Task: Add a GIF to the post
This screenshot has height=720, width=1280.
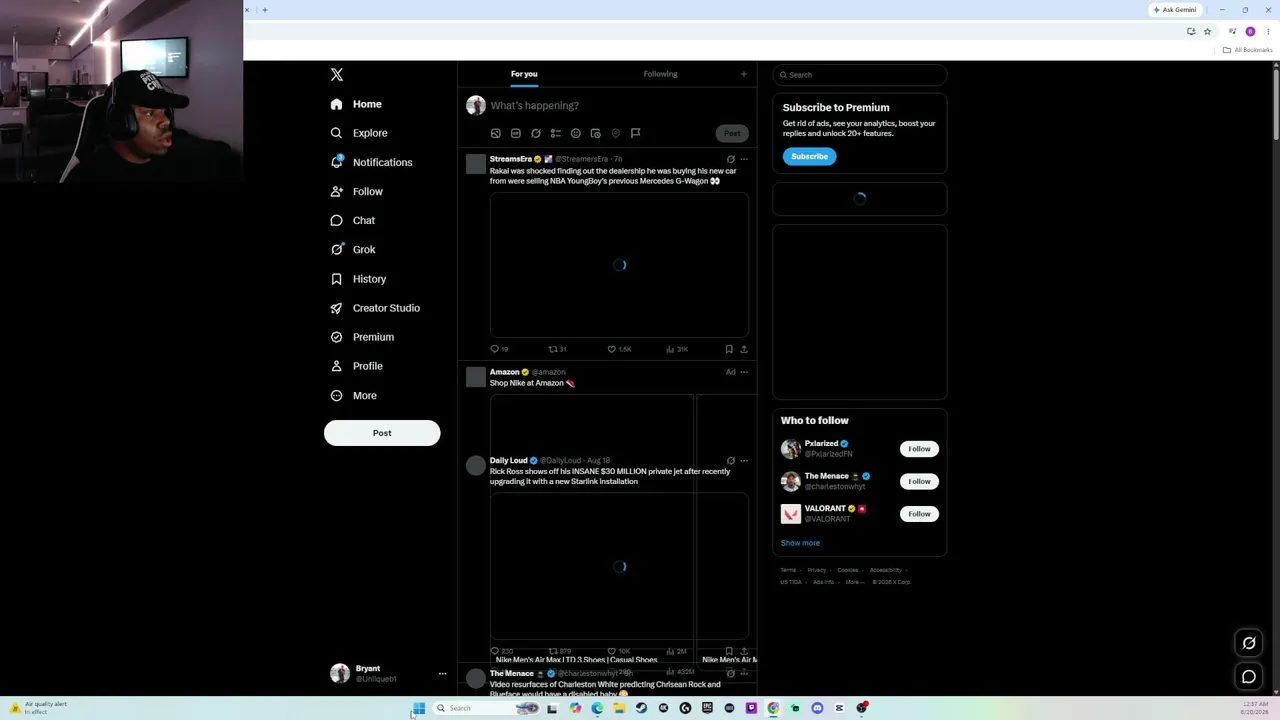Action: (x=516, y=133)
